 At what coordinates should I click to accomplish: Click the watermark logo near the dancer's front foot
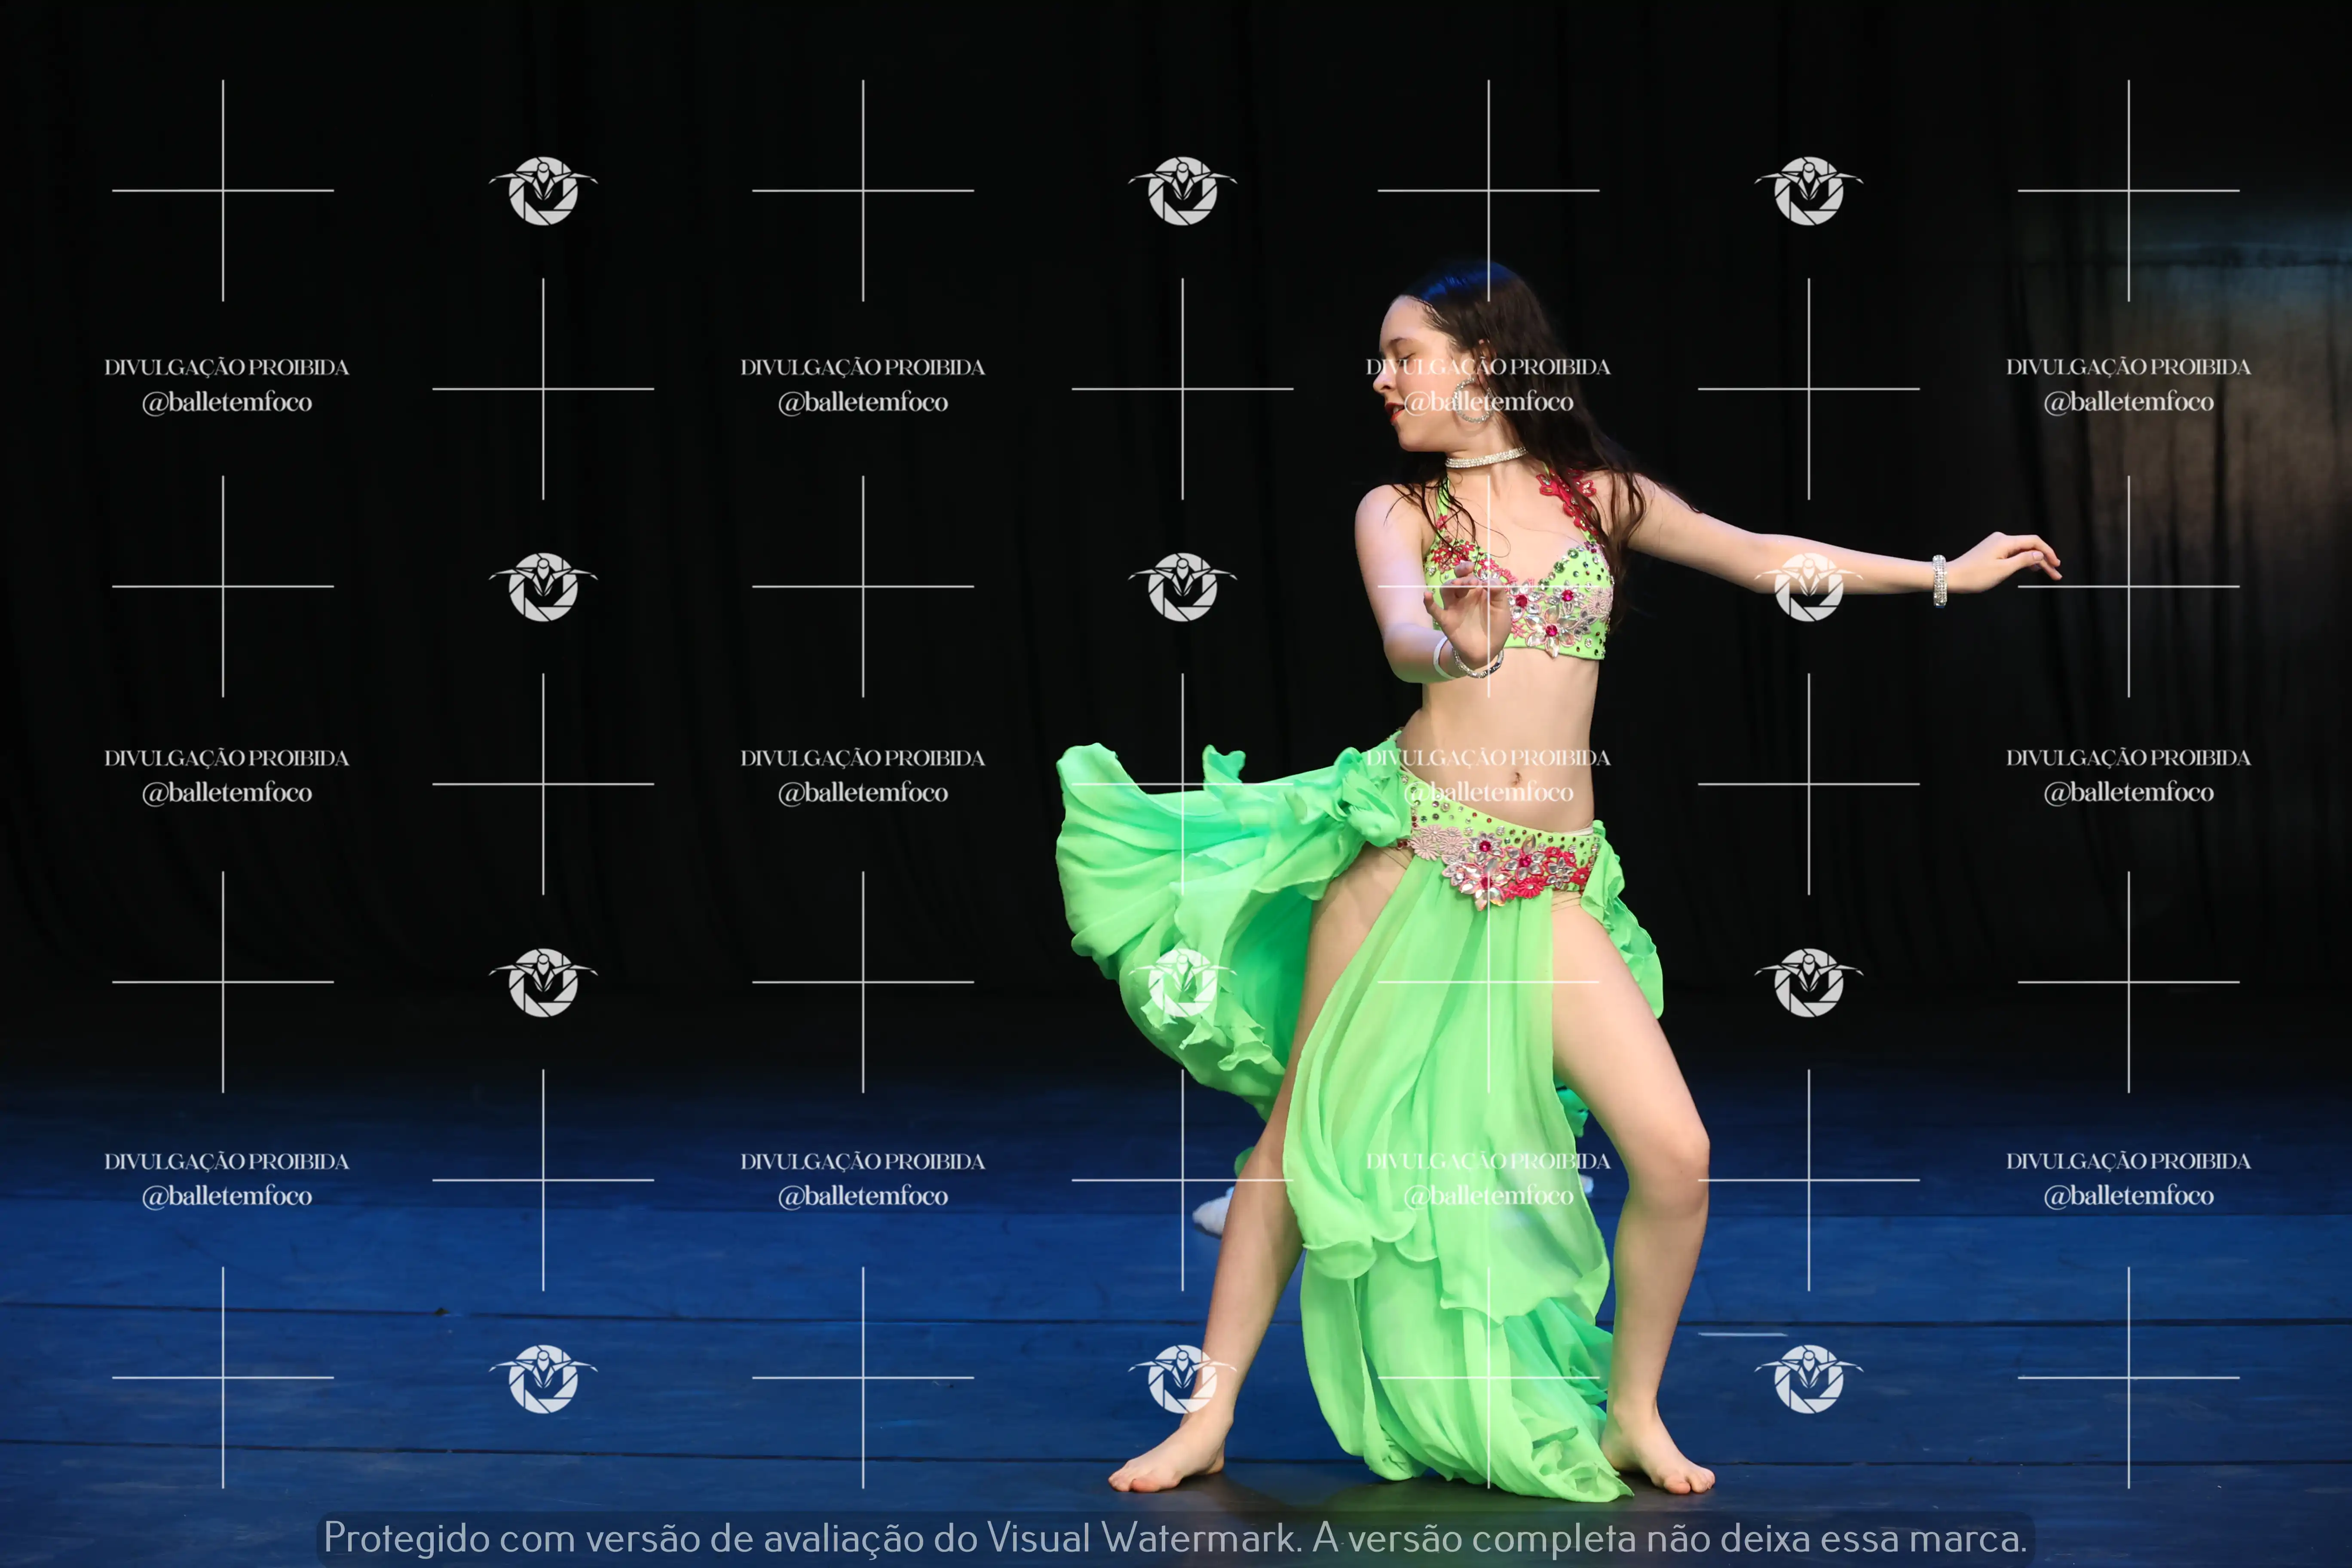1183,1378
